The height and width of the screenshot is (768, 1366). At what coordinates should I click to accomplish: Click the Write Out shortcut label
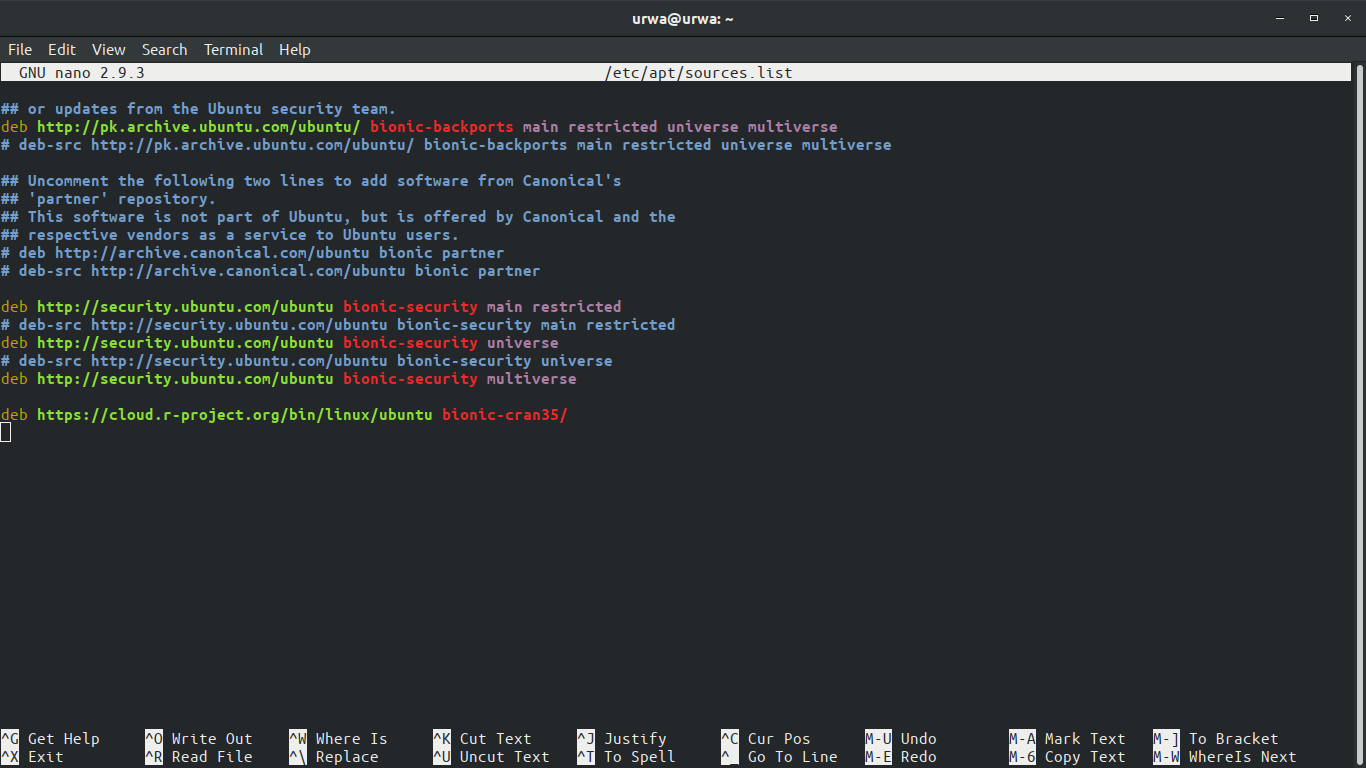point(212,739)
